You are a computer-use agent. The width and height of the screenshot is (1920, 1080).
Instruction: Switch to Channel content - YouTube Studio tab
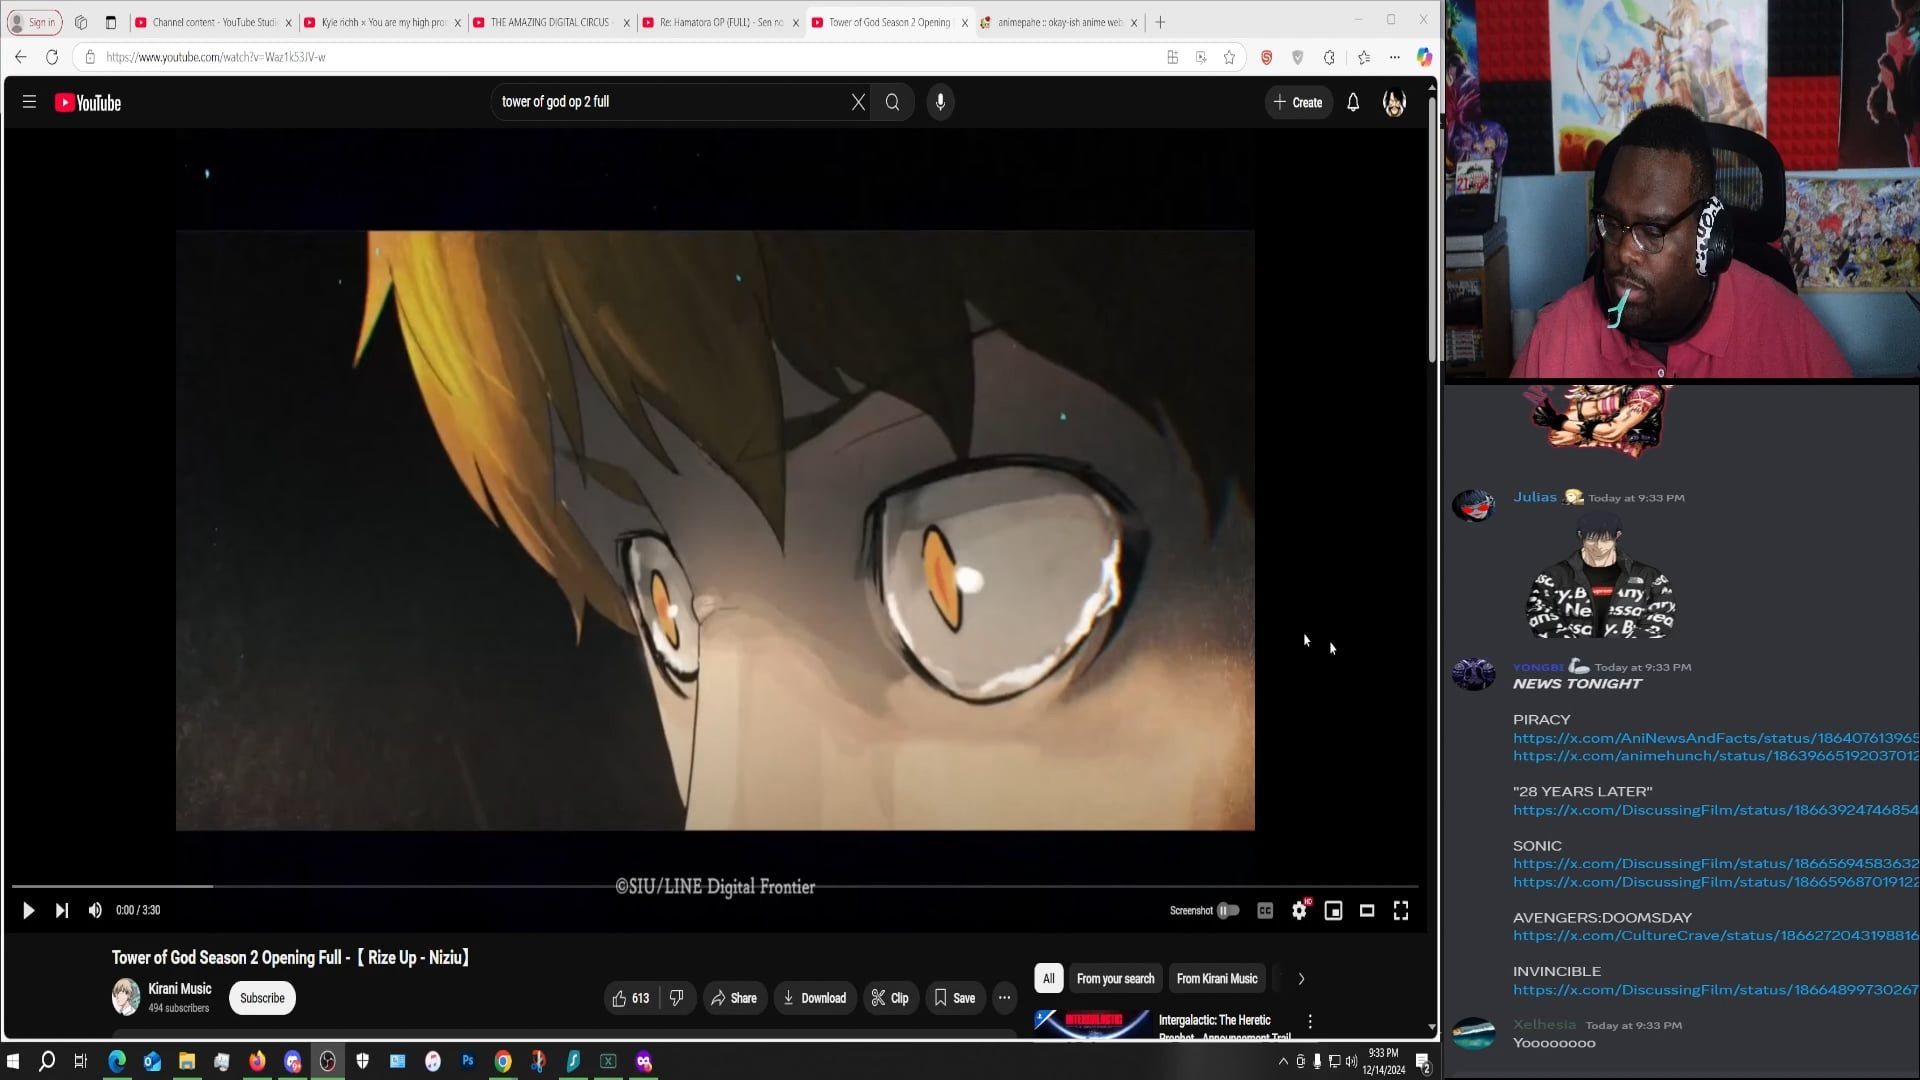[213, 22]
